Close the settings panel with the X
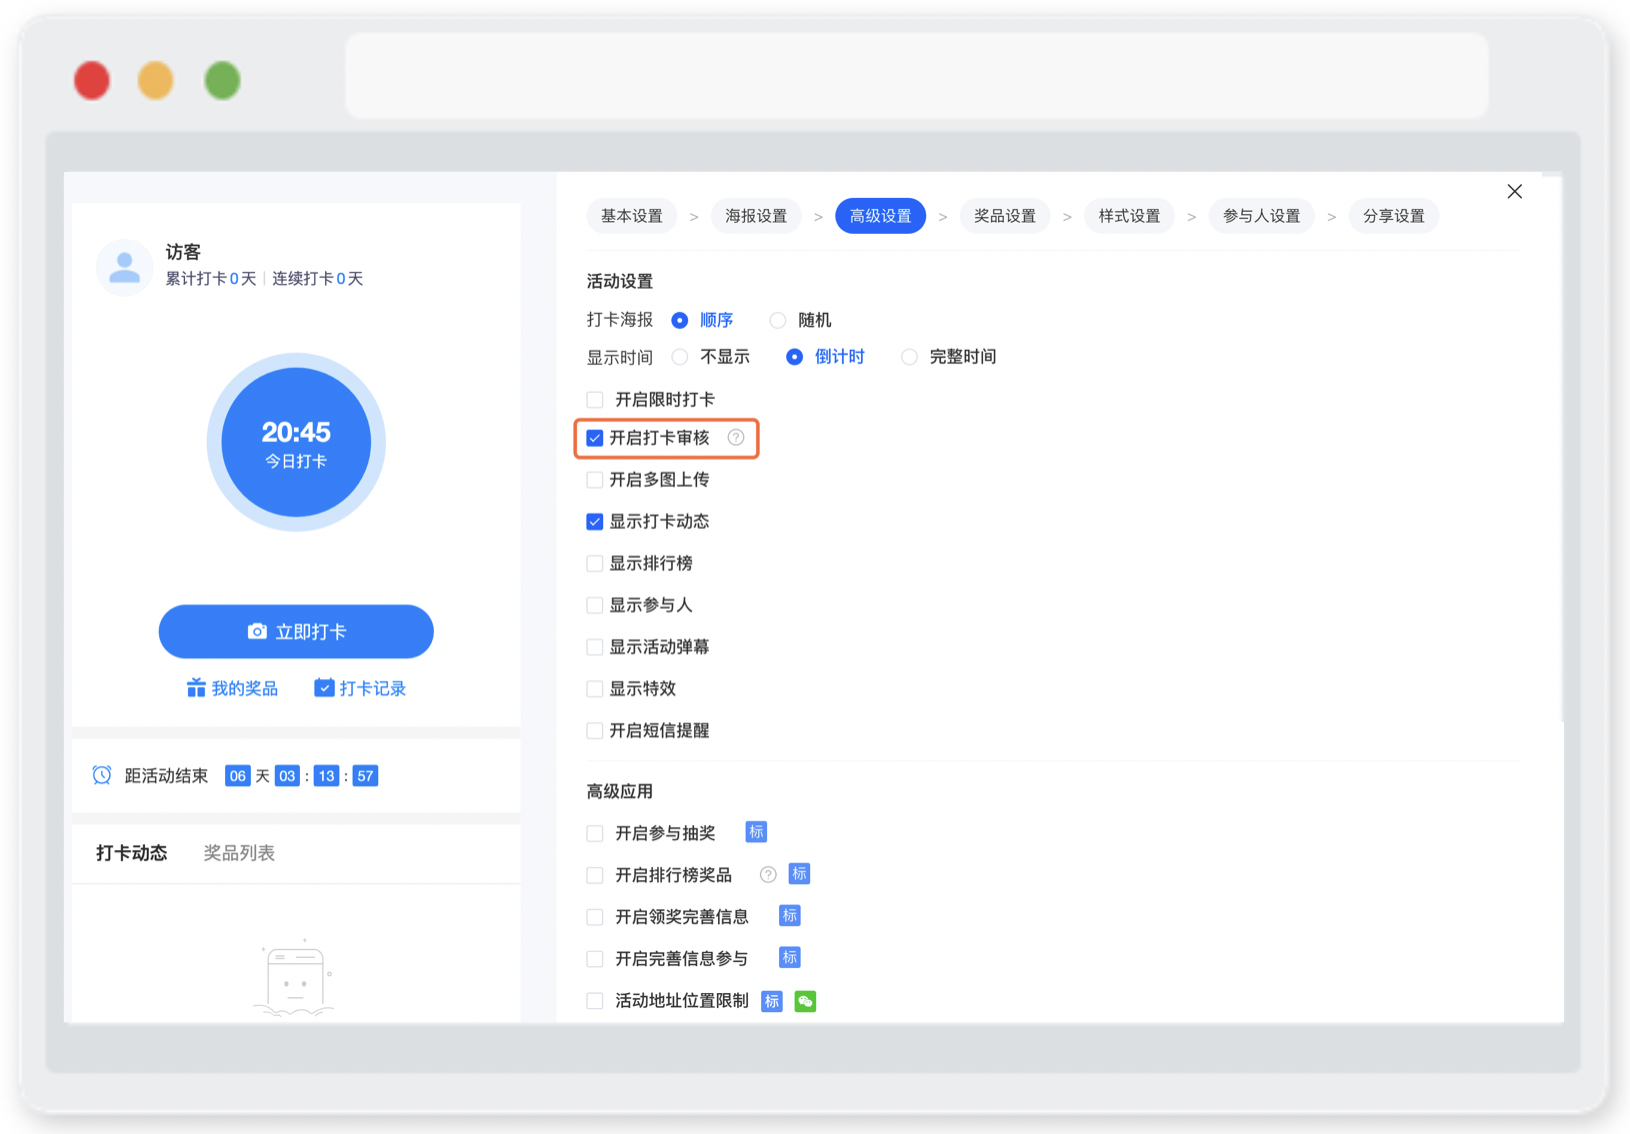 [x=1514, y=192]
